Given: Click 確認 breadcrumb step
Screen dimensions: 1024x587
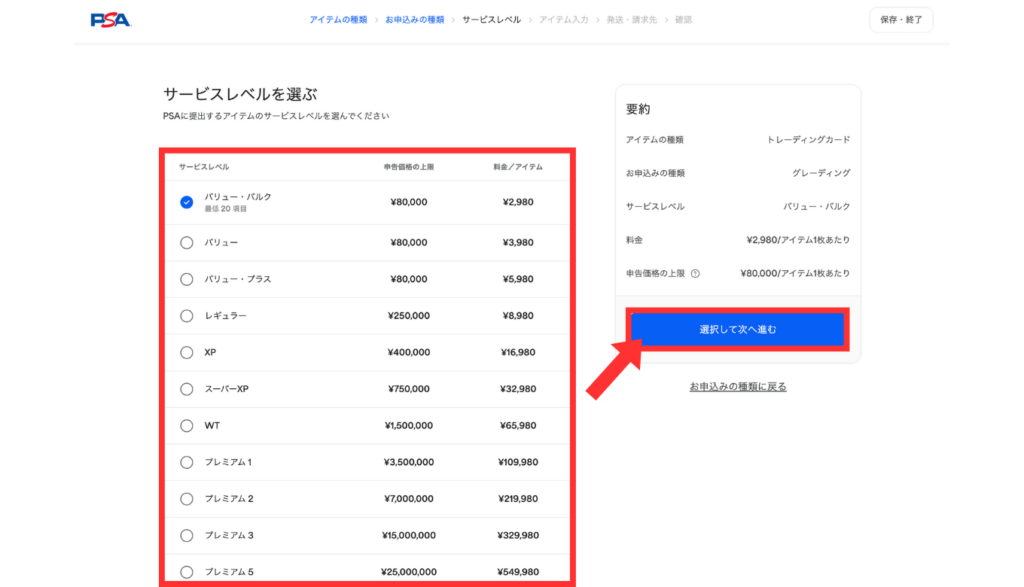Looking at the screenshot, I should pyautogui.click(x=683, y=20).
